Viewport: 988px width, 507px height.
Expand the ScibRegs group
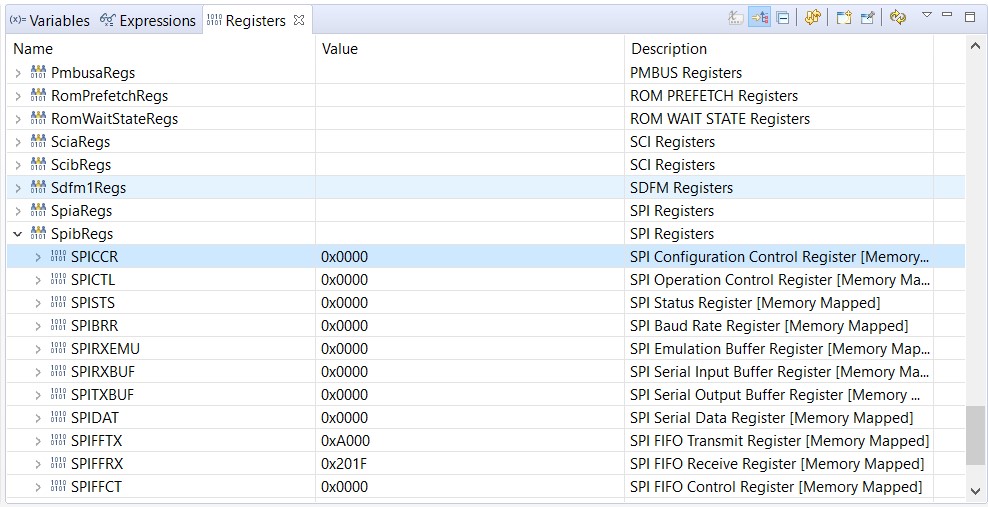18,165
